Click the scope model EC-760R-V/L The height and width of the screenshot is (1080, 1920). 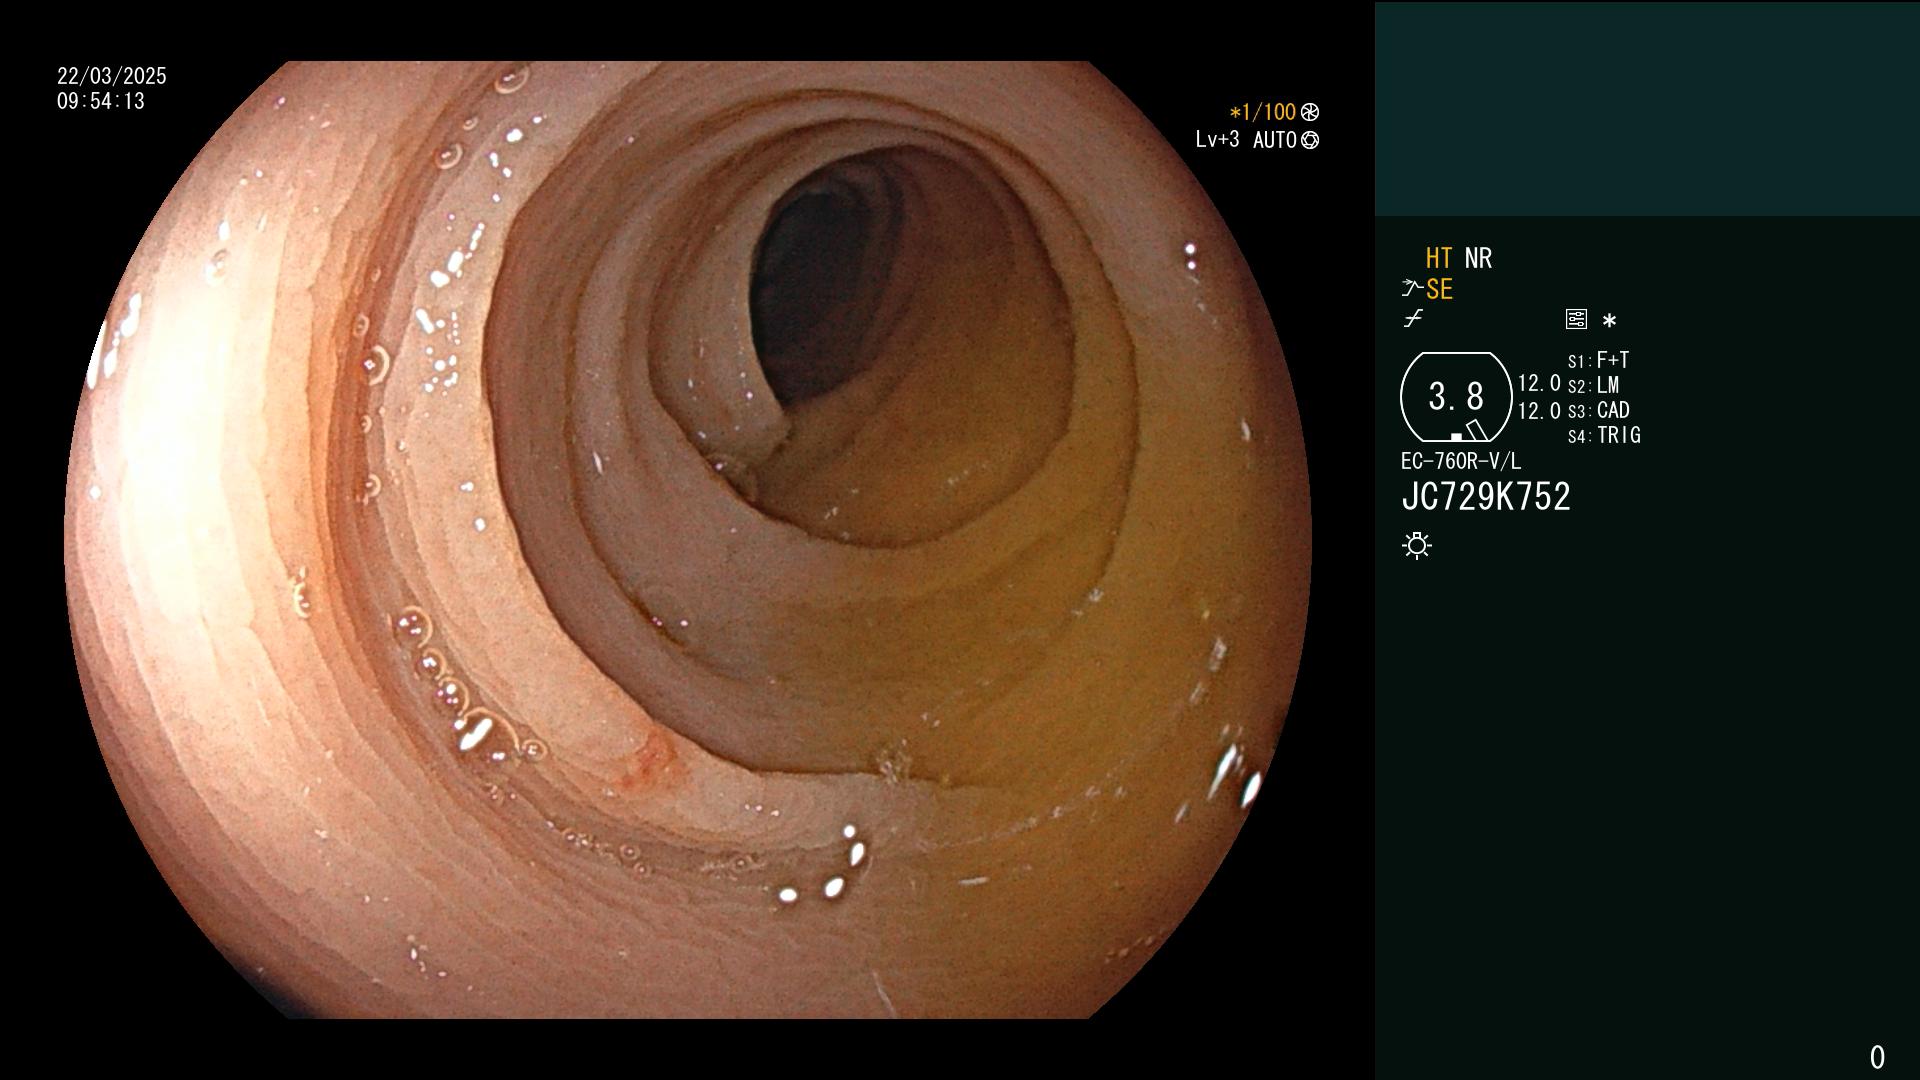[1461, 461]
